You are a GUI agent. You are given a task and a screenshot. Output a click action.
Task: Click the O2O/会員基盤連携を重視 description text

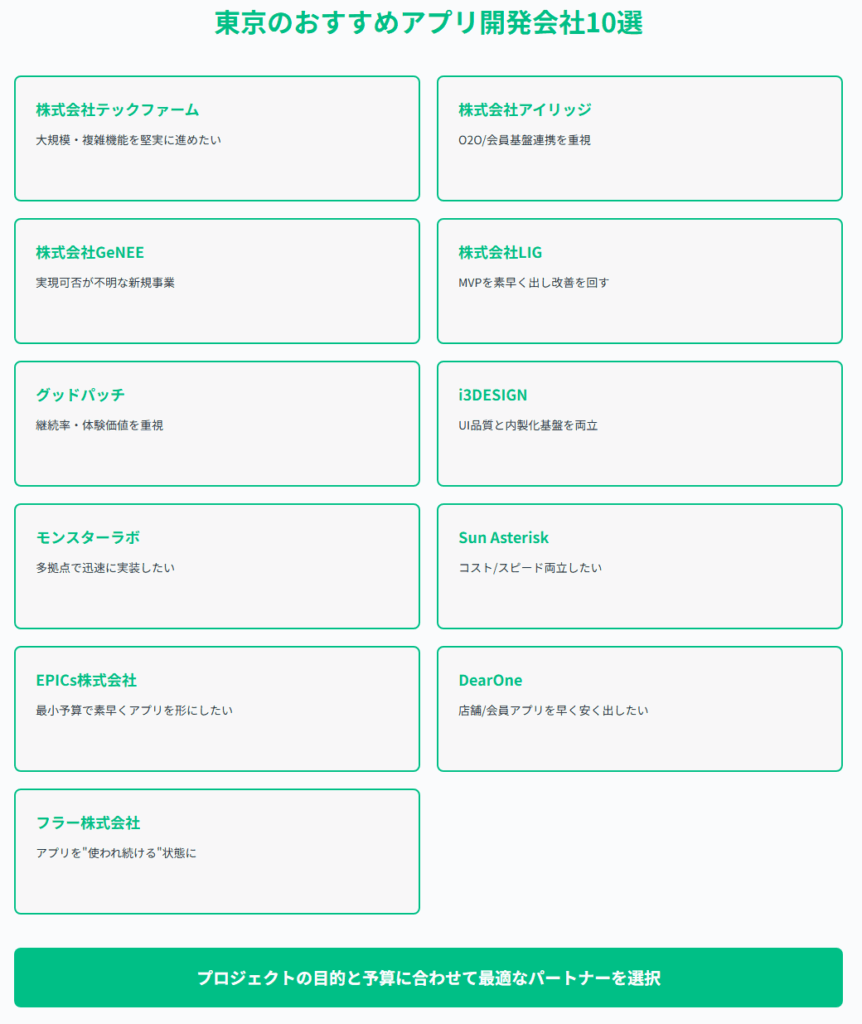524,140
